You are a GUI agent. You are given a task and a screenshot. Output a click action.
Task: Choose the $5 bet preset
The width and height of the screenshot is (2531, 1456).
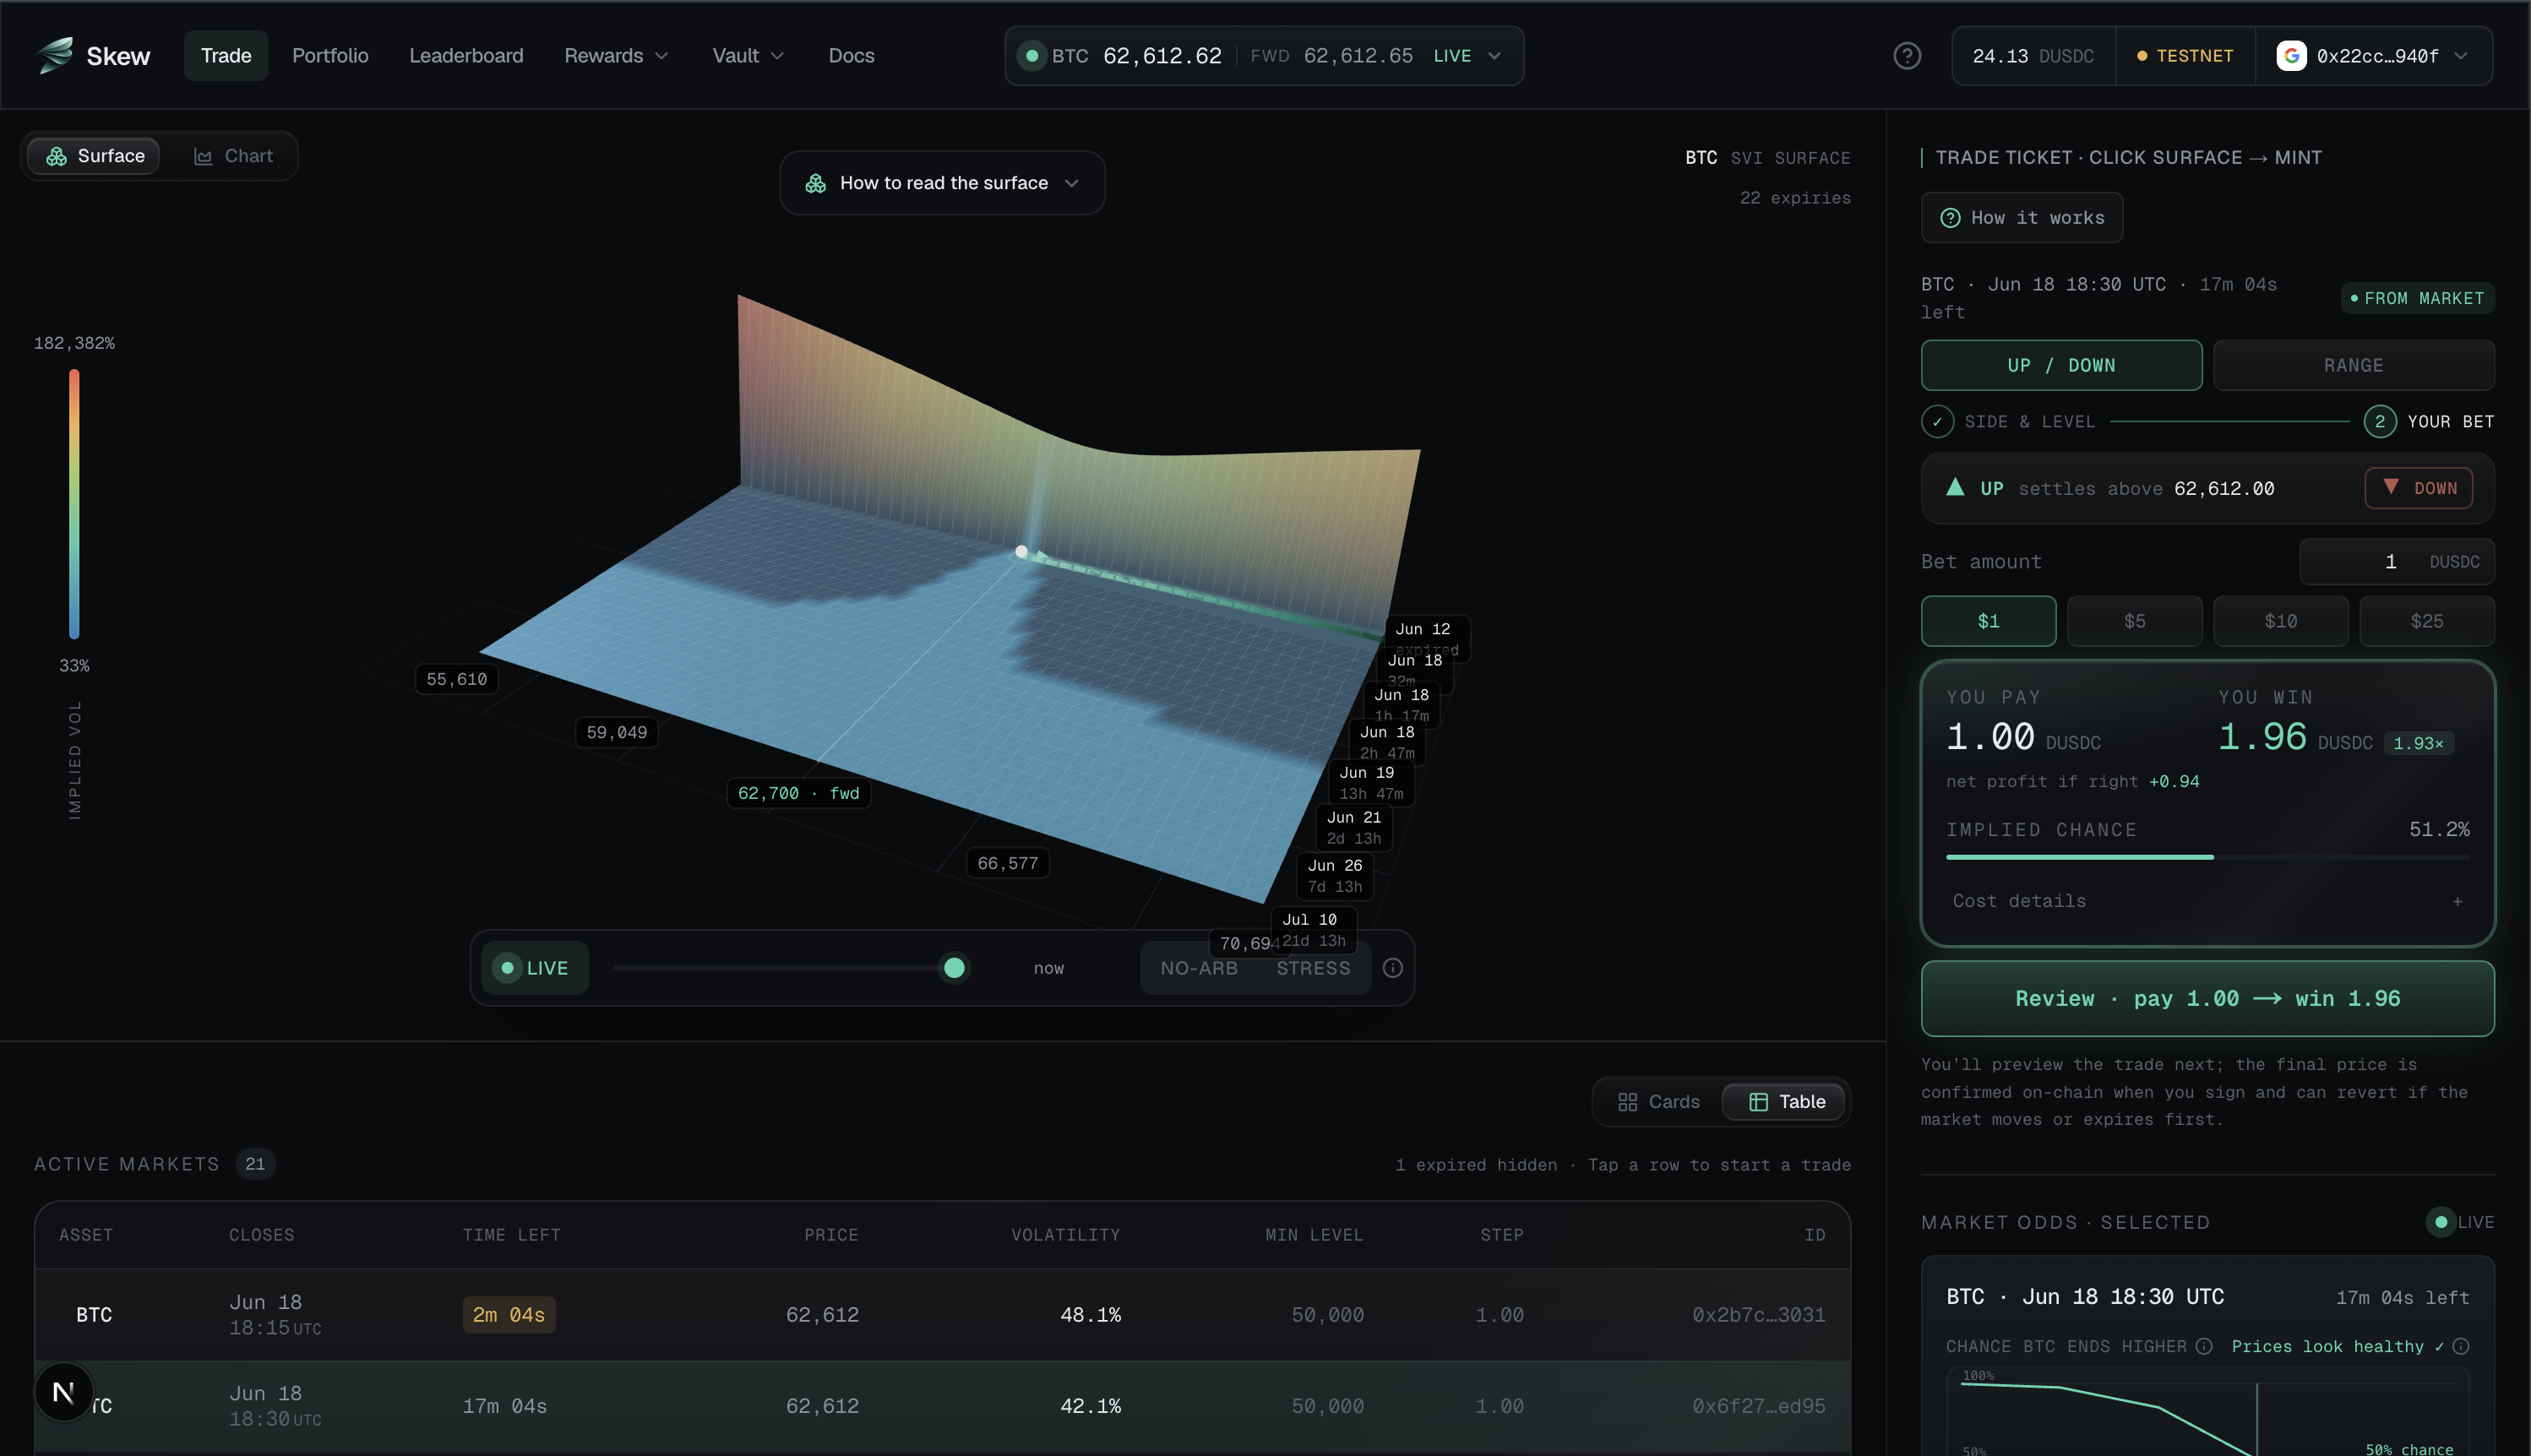click(2134, 621)
